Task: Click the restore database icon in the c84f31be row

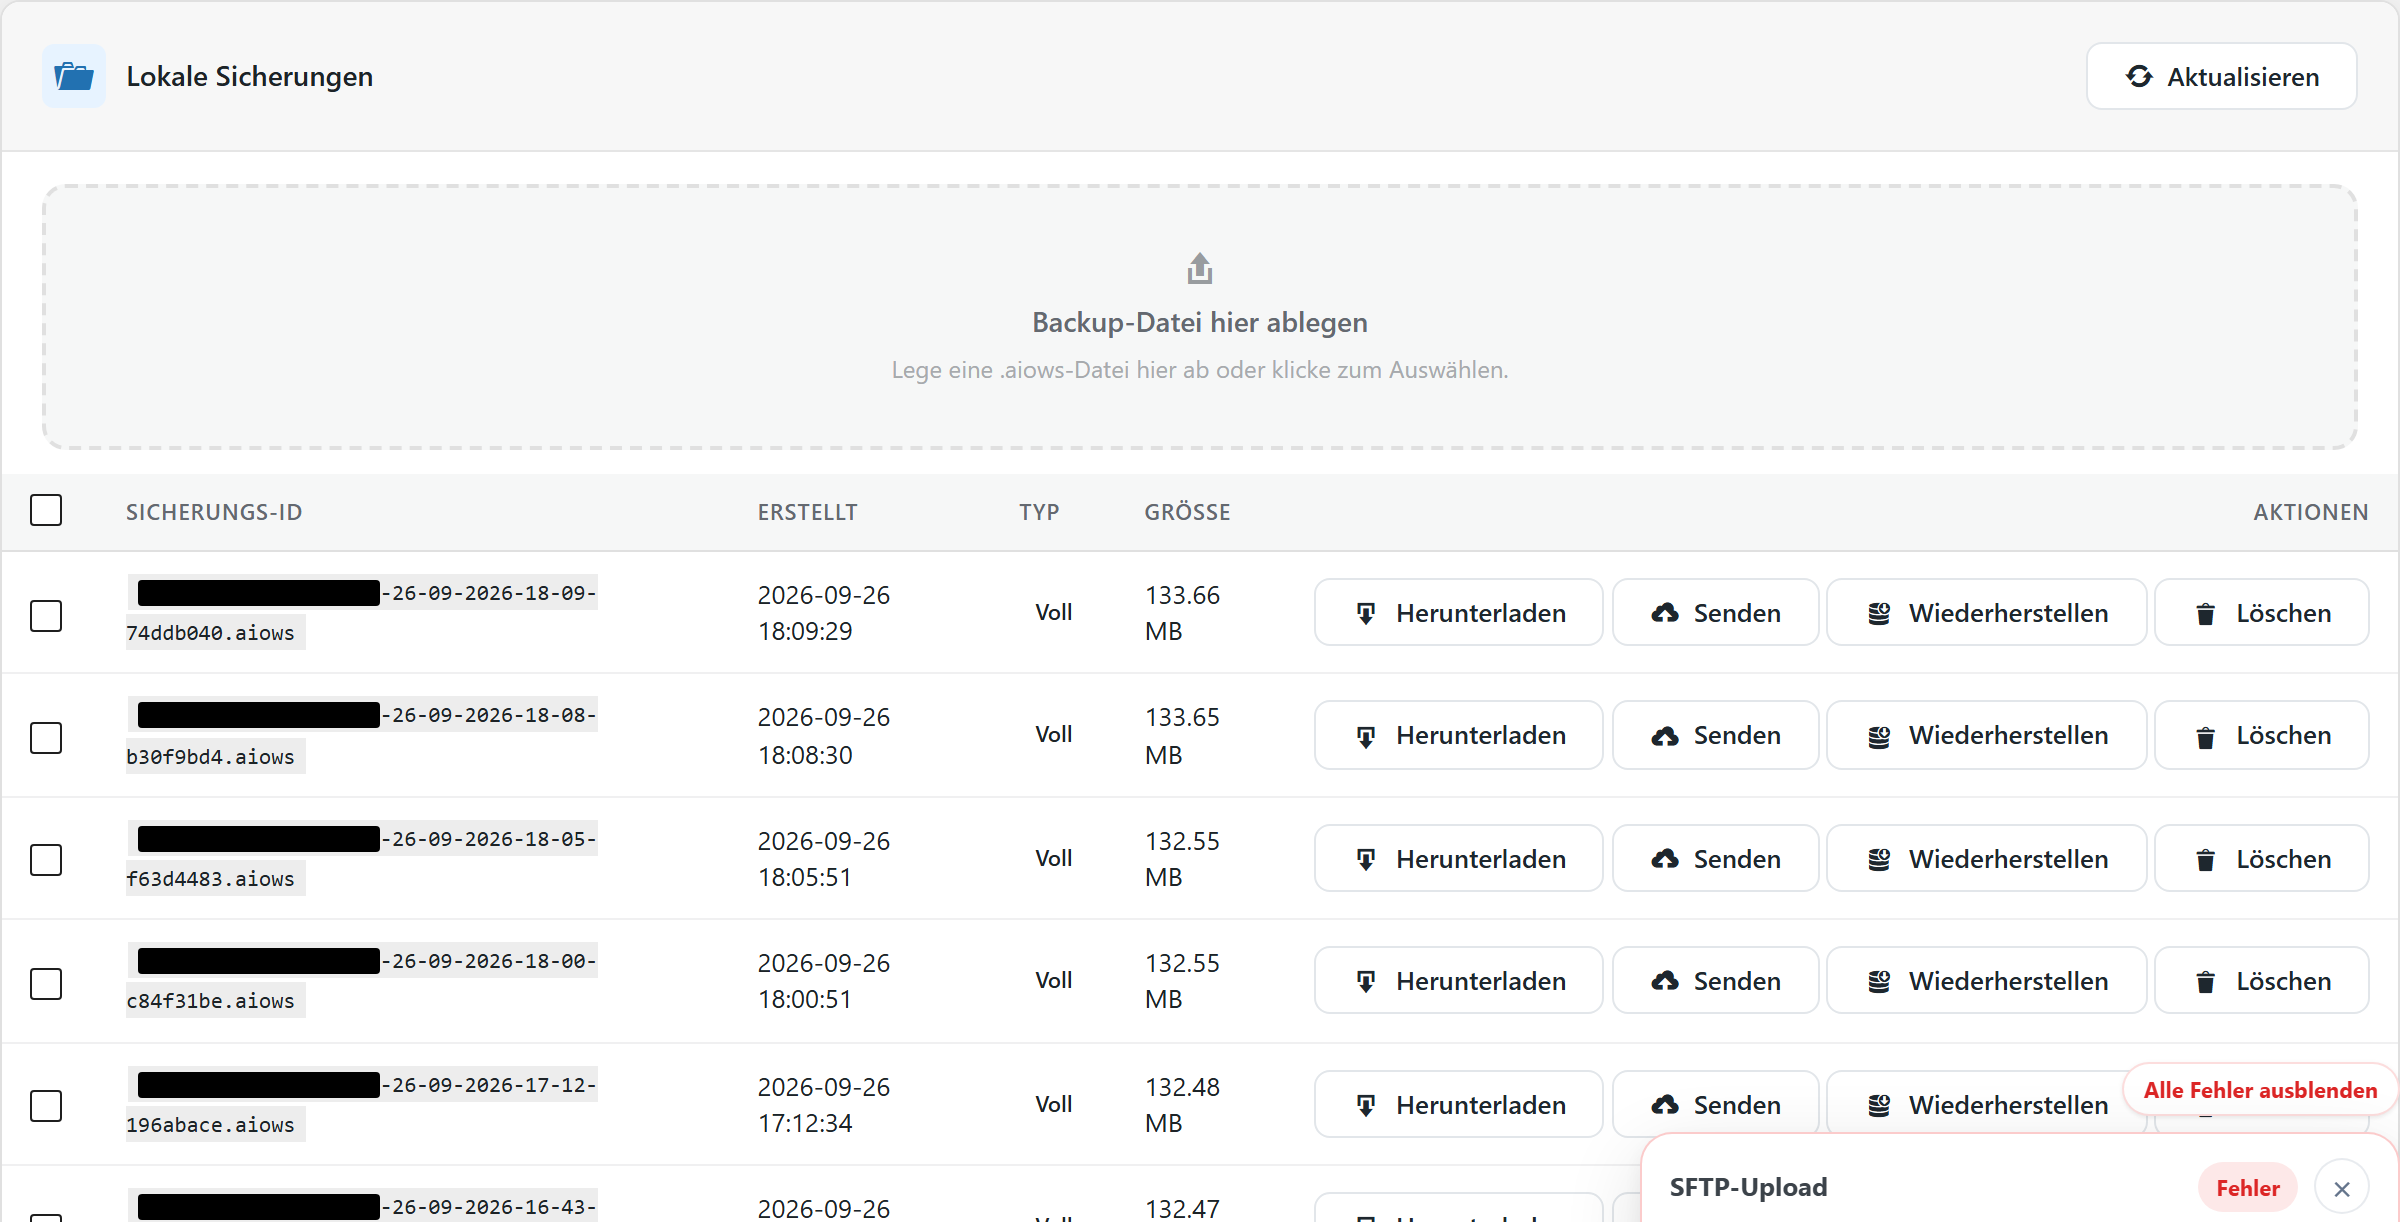Action: point(1879,982)
